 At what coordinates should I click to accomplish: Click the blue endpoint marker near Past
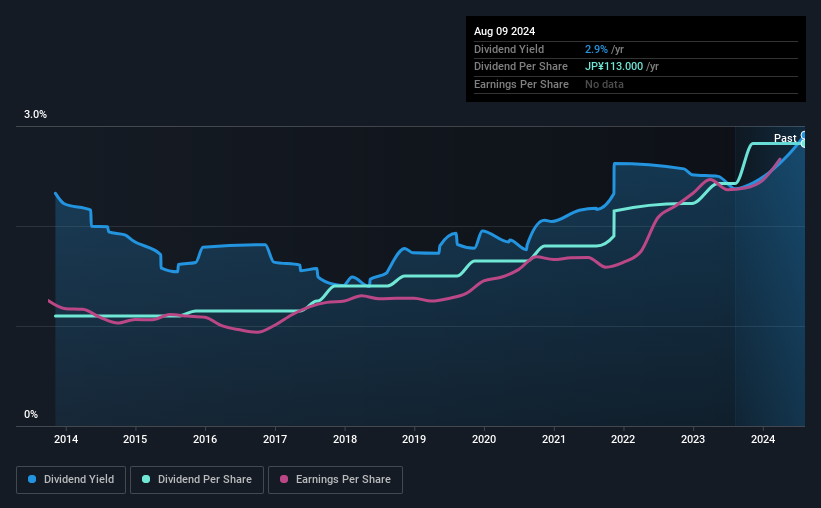pyautogui.click(x=804, y=135)
